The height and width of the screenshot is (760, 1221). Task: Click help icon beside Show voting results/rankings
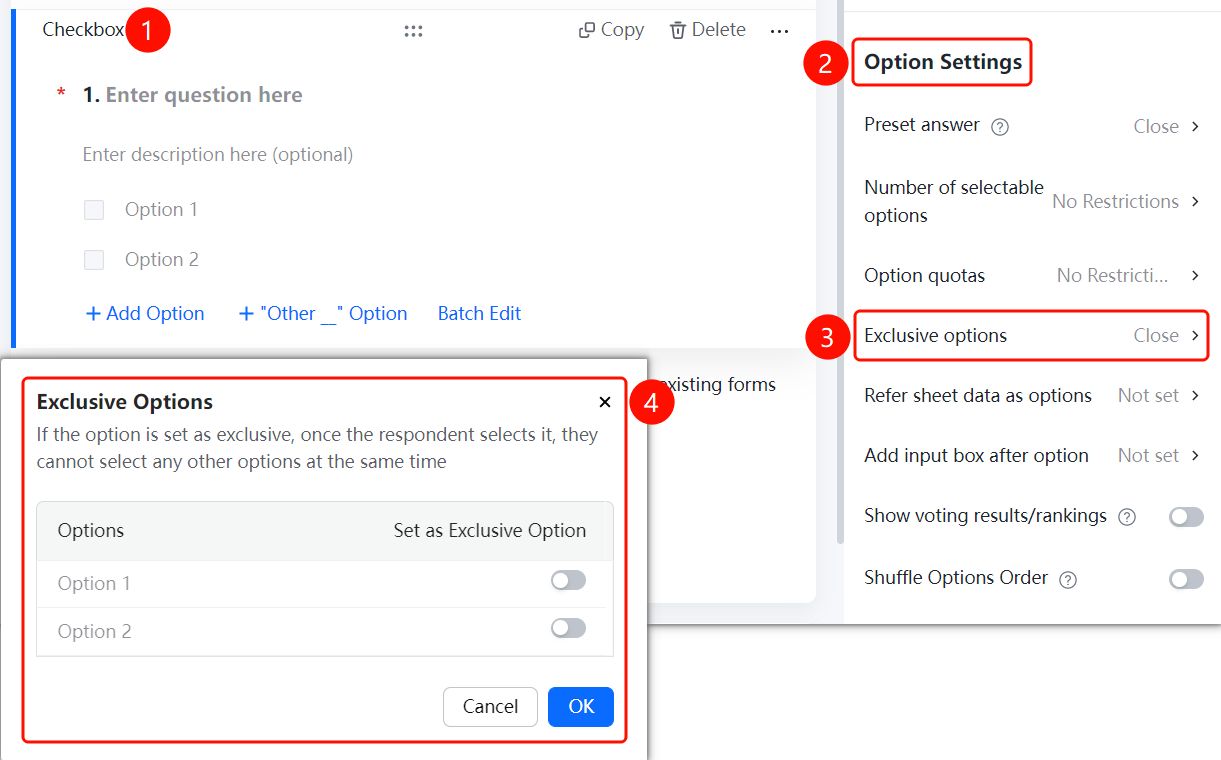[x=1127, y=517]
